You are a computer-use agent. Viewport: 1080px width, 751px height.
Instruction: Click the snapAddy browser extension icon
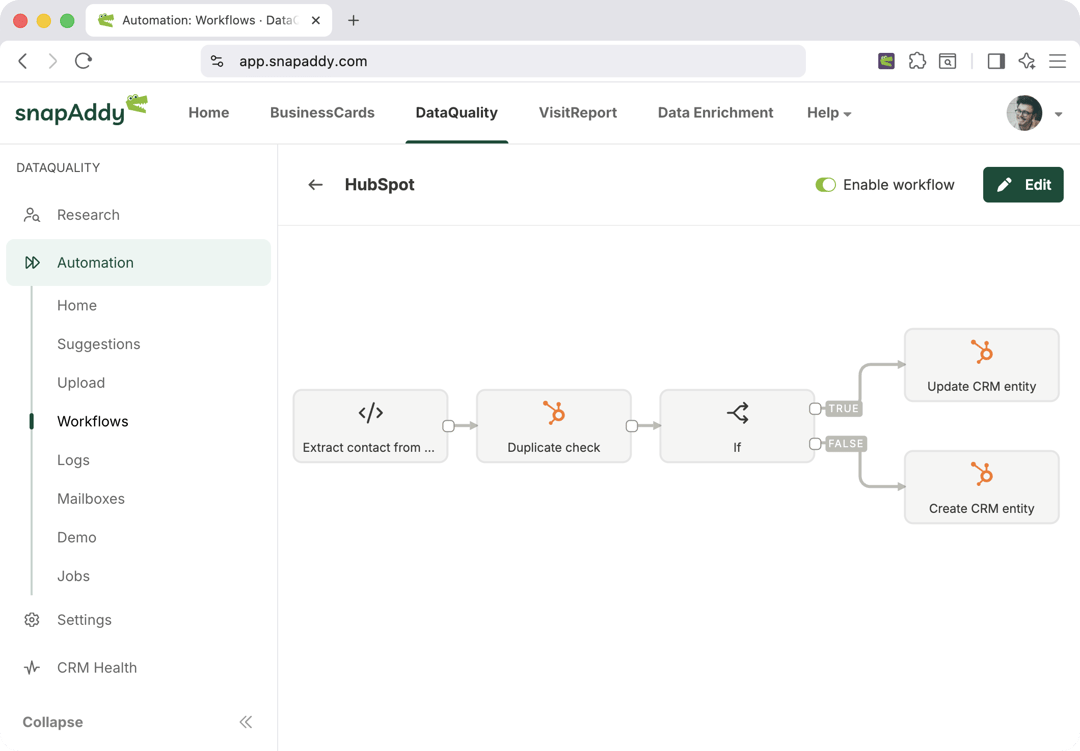coord(886,61)
